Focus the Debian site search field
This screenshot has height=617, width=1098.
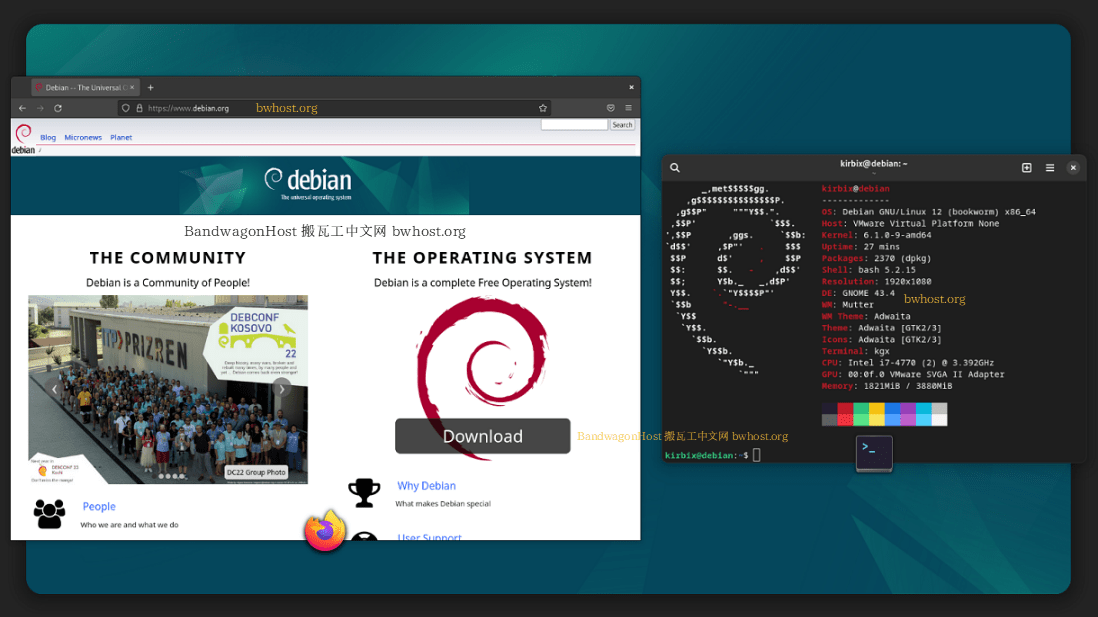(x=574, y=125)
